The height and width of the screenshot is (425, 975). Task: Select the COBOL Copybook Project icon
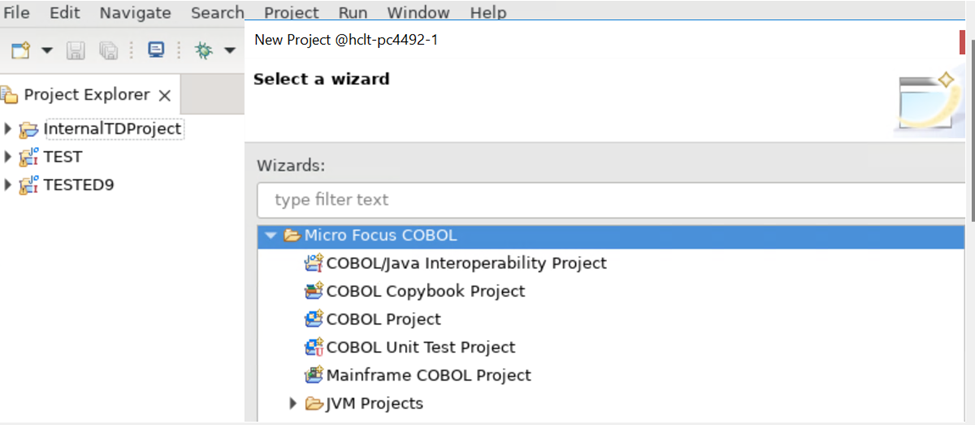314,291
